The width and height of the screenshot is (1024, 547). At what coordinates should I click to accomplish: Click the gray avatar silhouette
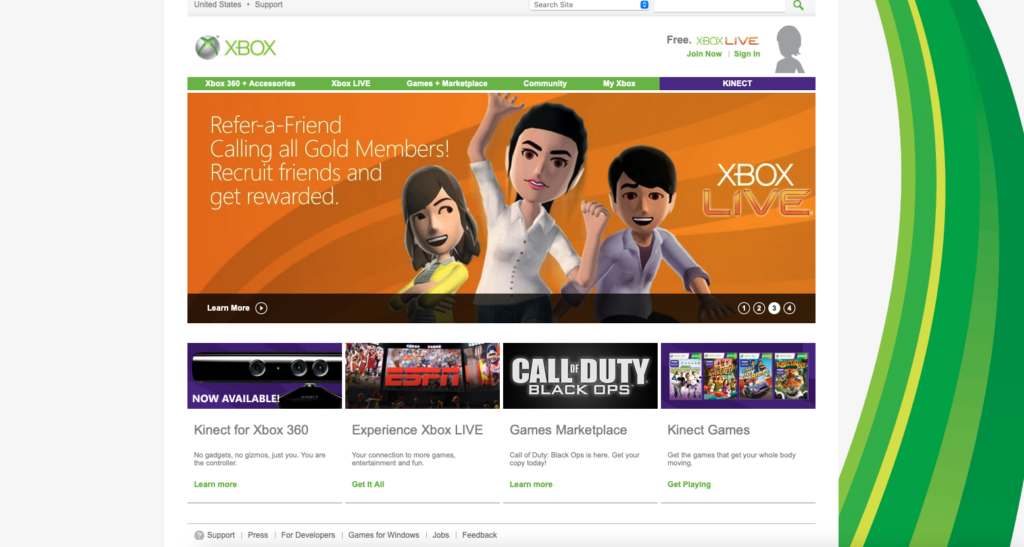coord(790,49)
